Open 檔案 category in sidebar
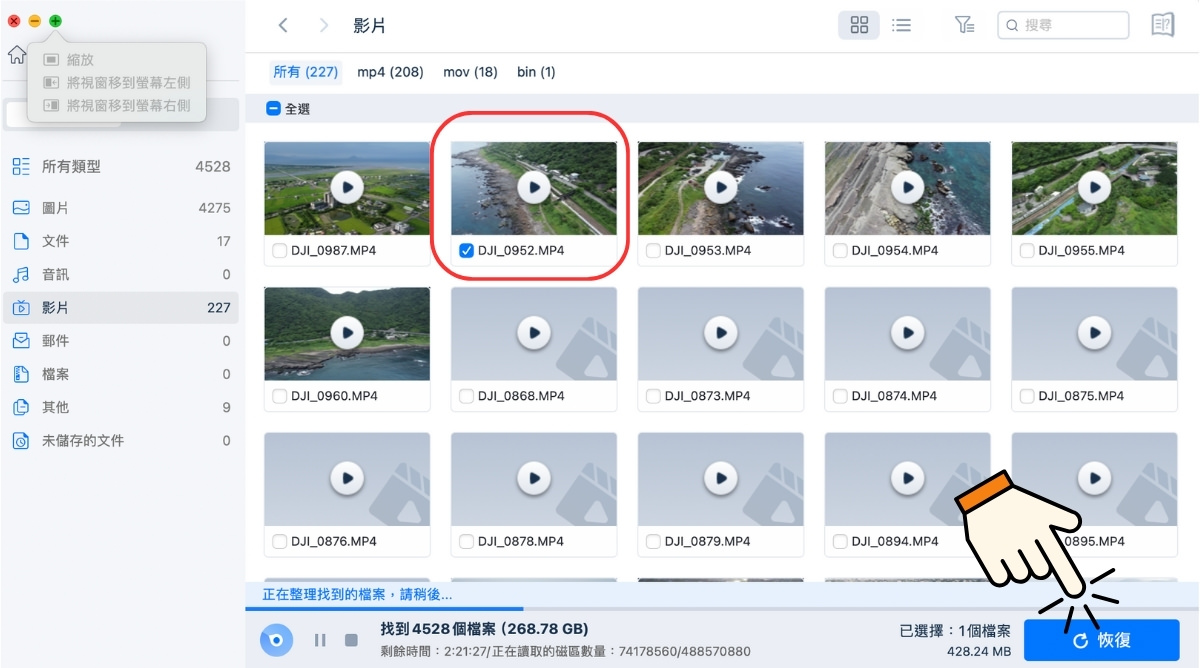 tap(121, 374)
